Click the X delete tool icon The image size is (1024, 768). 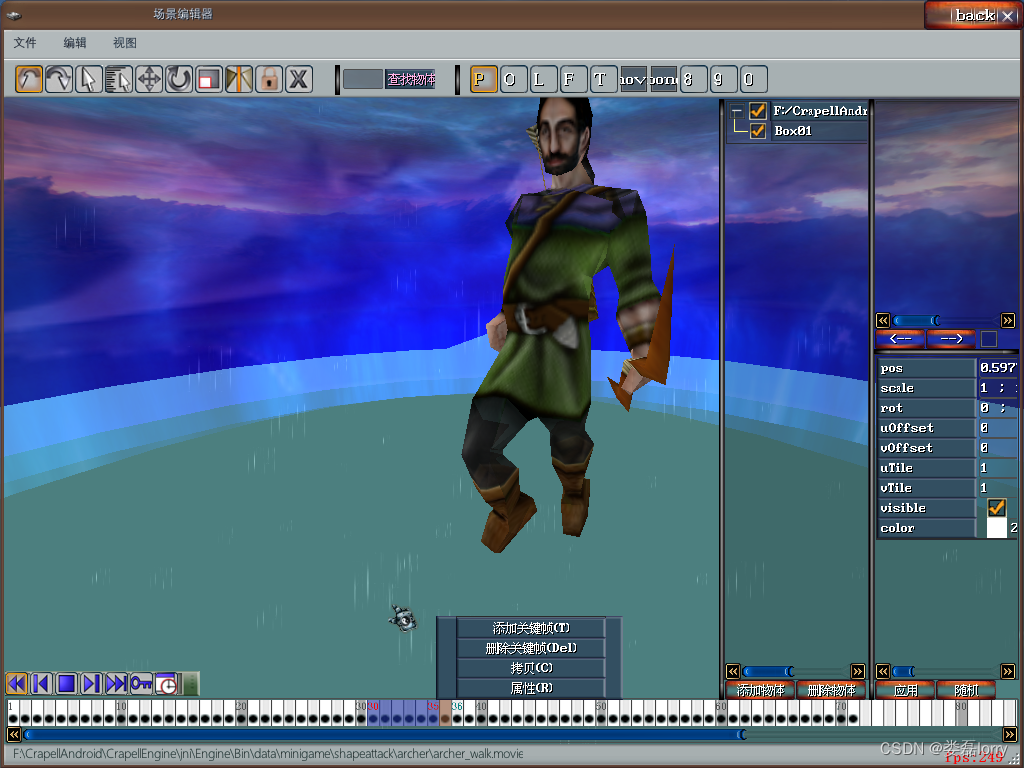(299, 80)
